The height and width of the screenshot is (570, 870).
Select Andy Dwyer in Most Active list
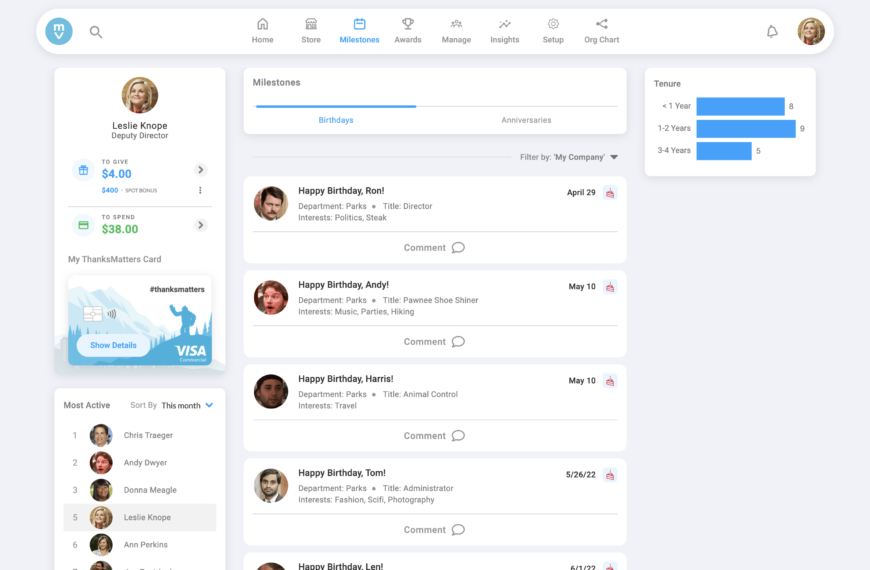140,462
